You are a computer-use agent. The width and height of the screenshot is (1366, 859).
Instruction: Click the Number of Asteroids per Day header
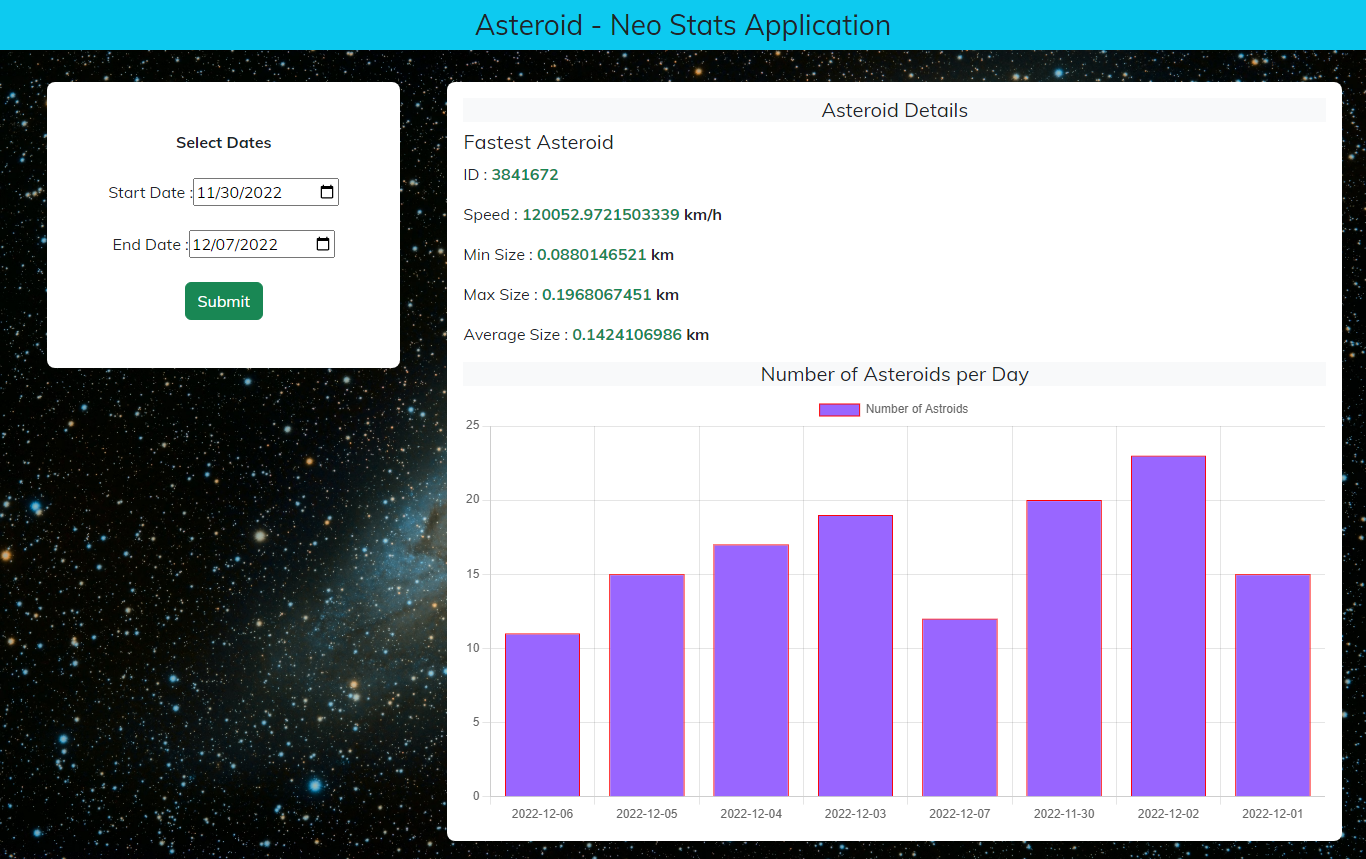click(x=894, y=374)
